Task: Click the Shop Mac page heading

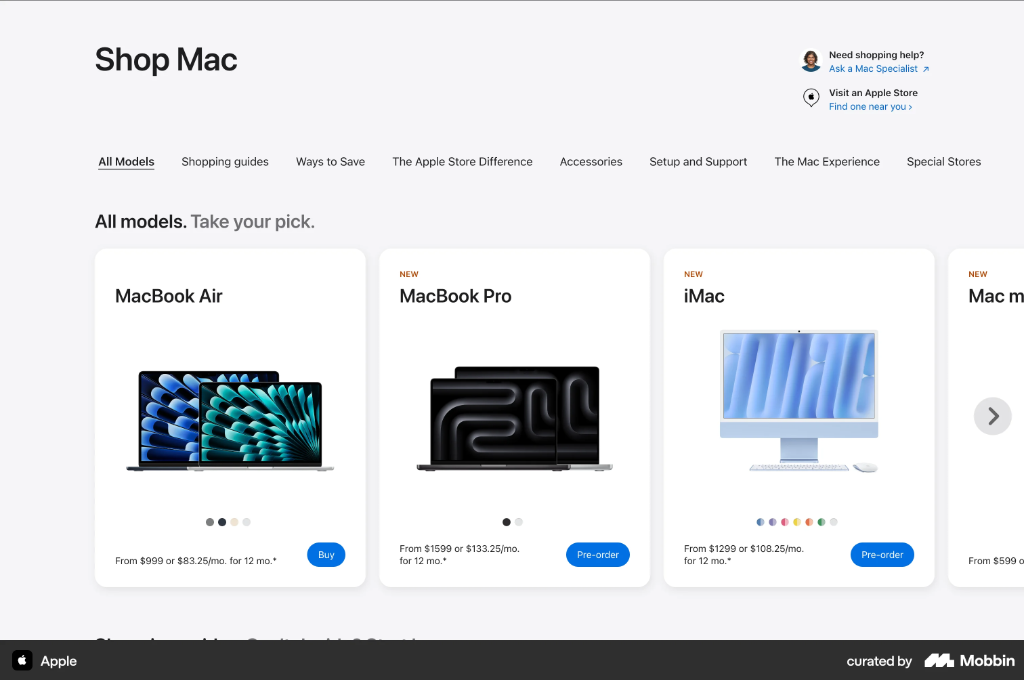Action: [166, 59]
